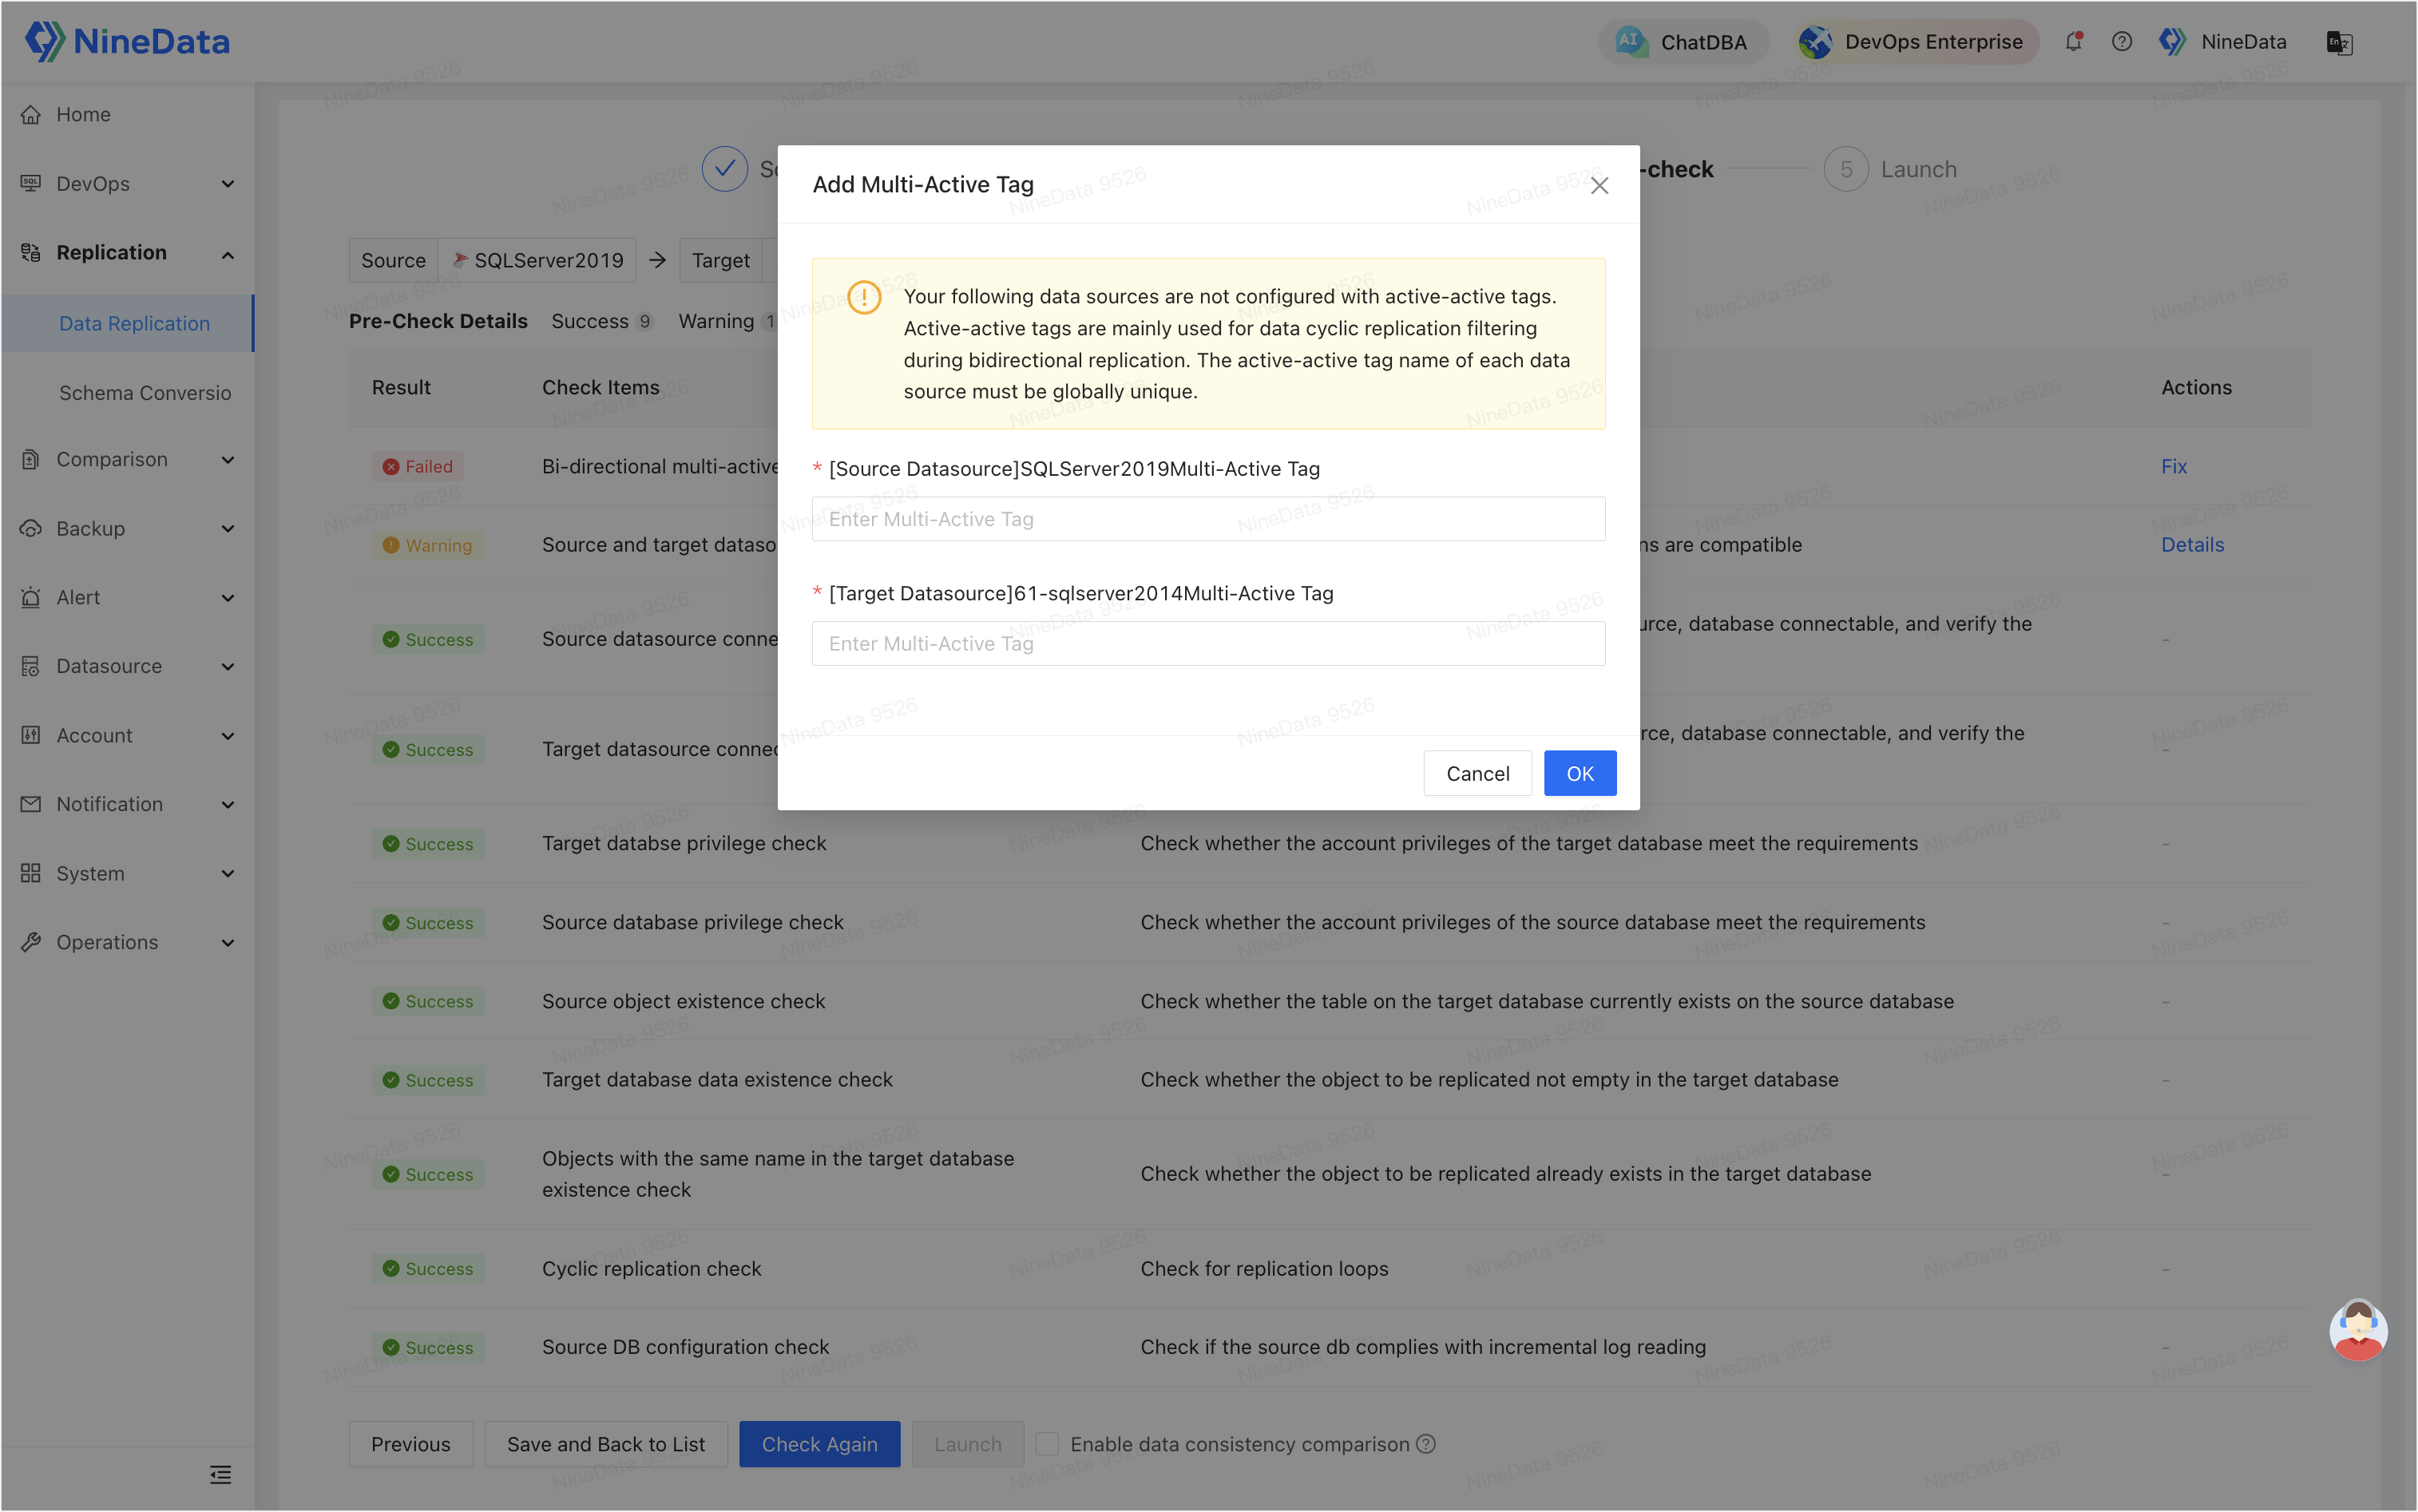Click the orange Warning status badge
Viewport: 2418px width, 1512px height.
pyautogui.click(x=428, y=545)
